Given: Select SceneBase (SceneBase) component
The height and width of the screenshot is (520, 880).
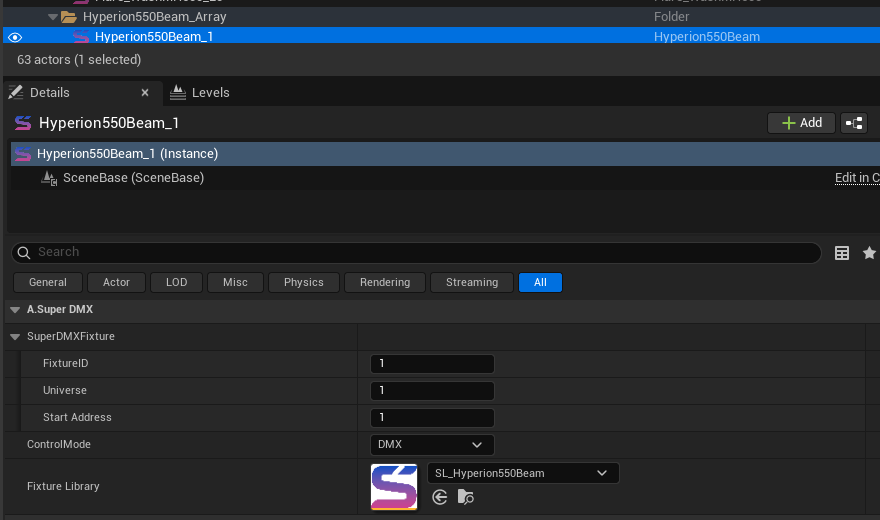Looking at the screenshot, I should (445, 178).
